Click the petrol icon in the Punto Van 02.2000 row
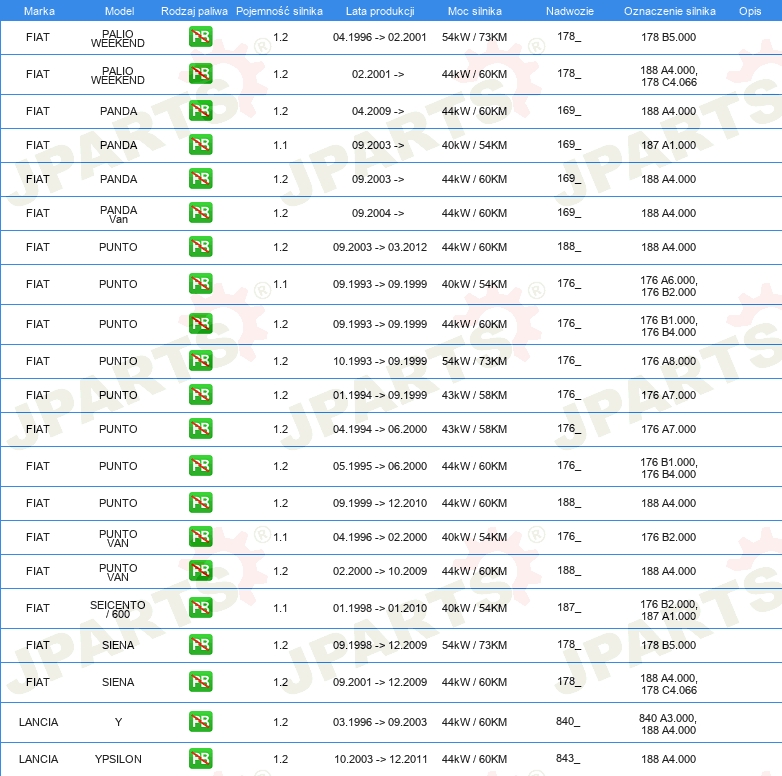 point(200,571)
